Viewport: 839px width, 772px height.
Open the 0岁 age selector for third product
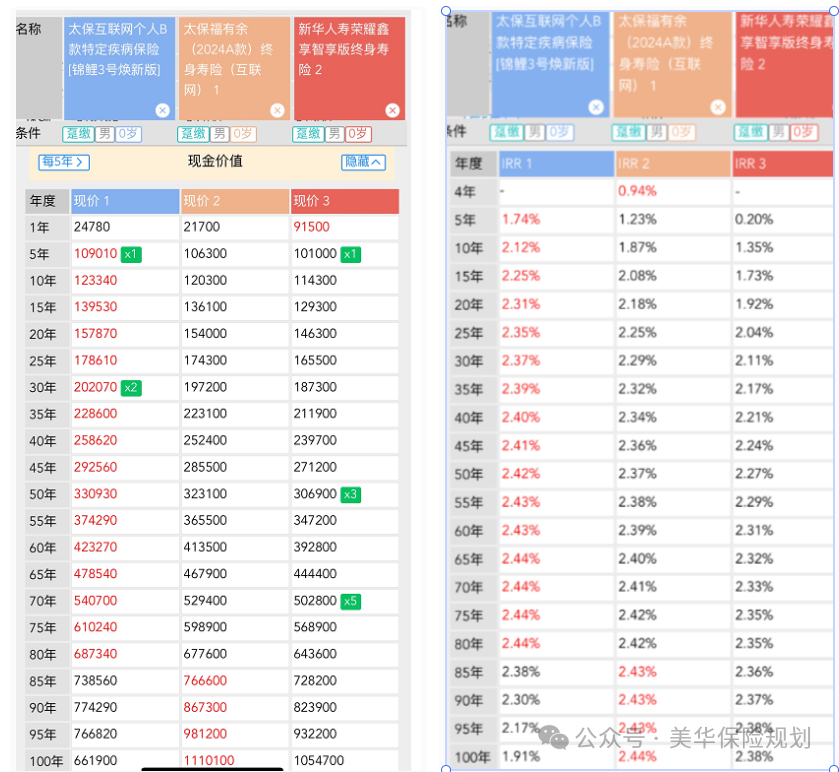click(359, 132)
